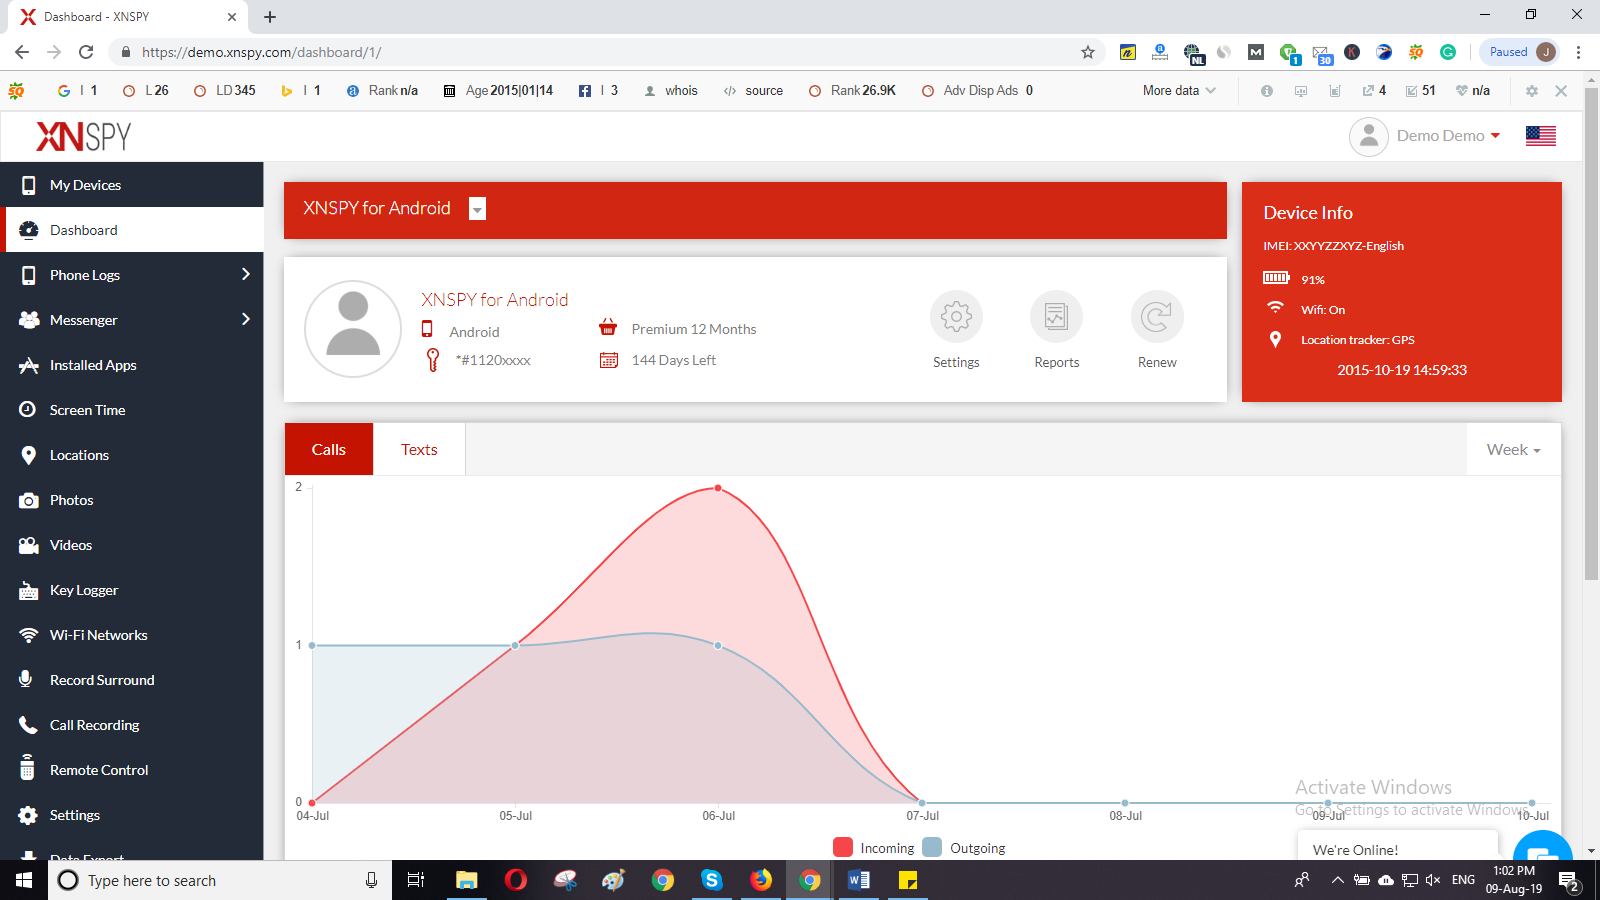Open Word from the taskbar
1600x900 pixels.
858,880
